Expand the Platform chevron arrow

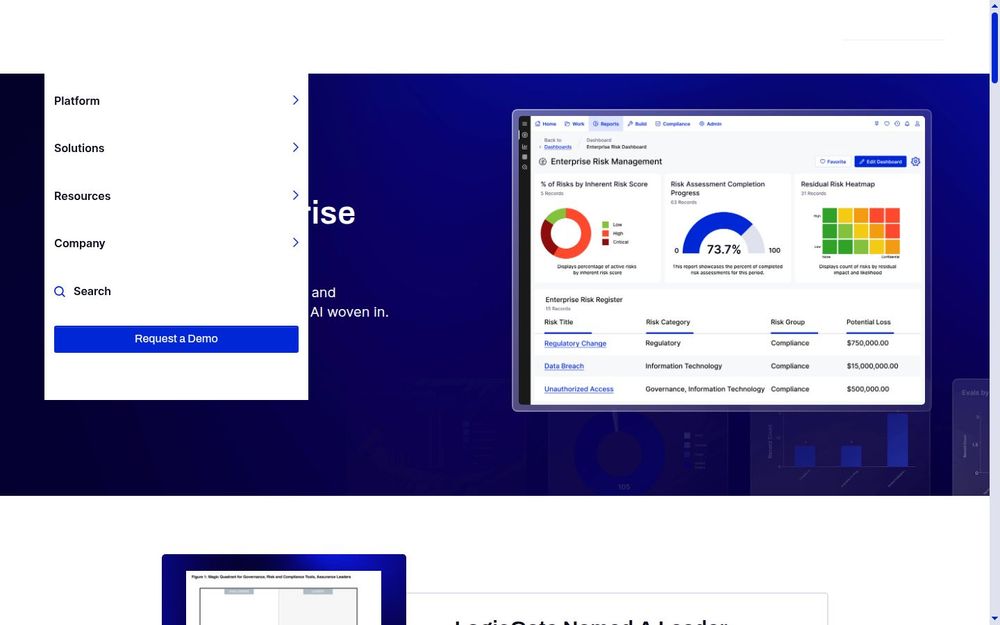(x=295, y=100)
